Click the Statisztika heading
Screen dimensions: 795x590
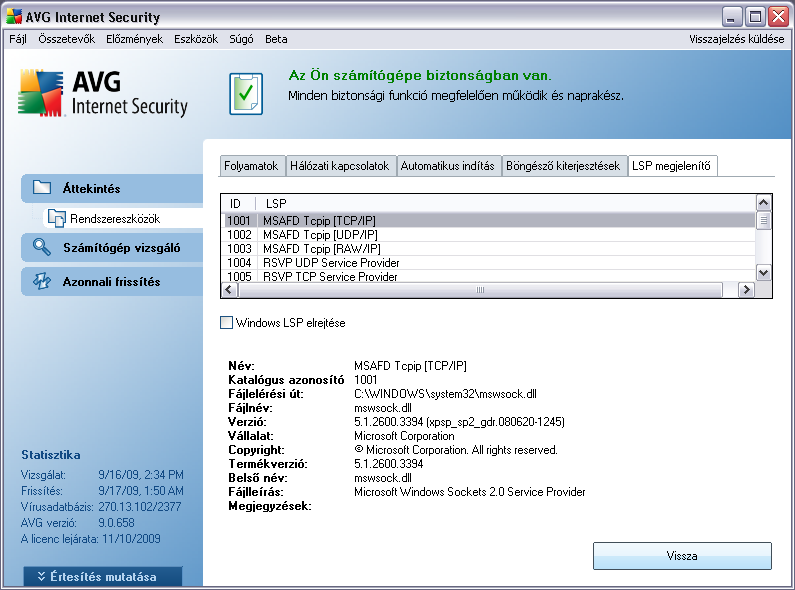[51, 455]
